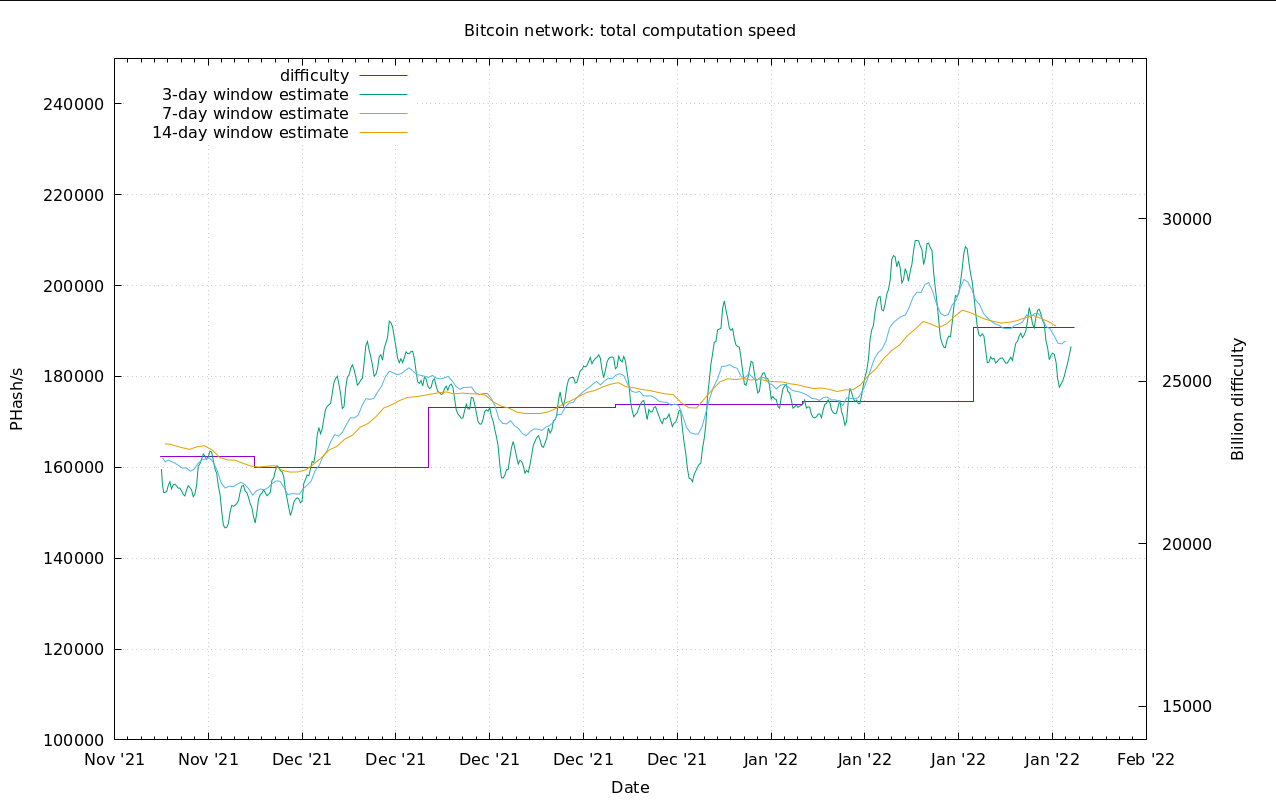Select the 140000 tick on the PHash/s axis

(x=76, y=558)
